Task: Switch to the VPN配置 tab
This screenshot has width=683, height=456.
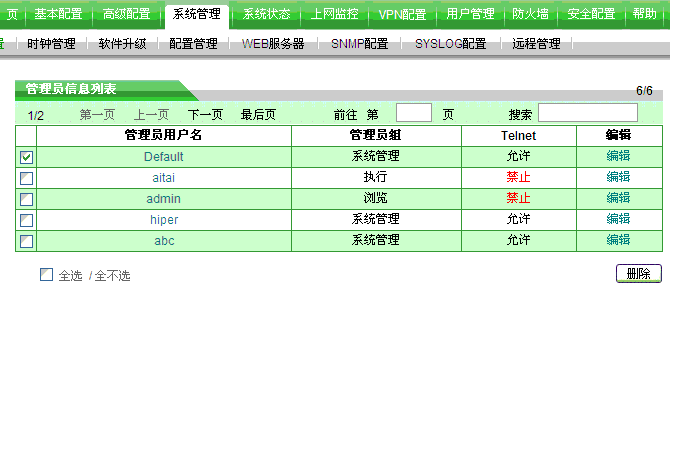Action: point(402,14)
